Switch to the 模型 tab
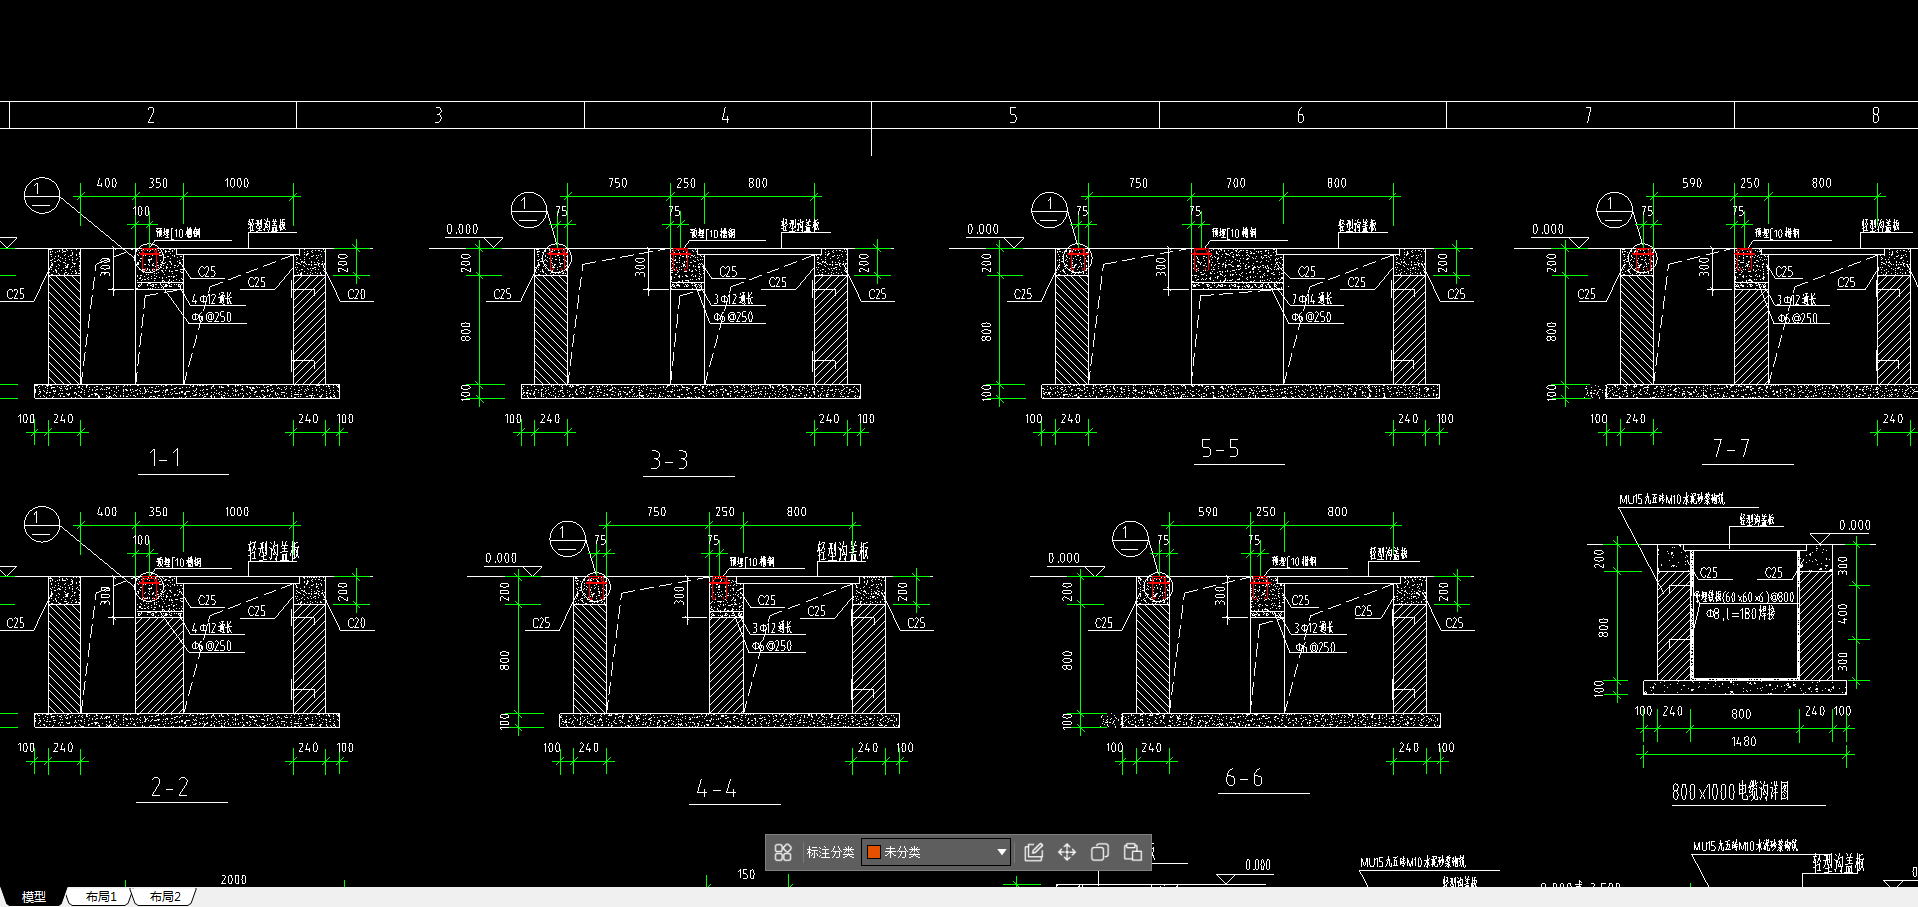This screenshot has width=1918, height=907. (x=34, y=897)
